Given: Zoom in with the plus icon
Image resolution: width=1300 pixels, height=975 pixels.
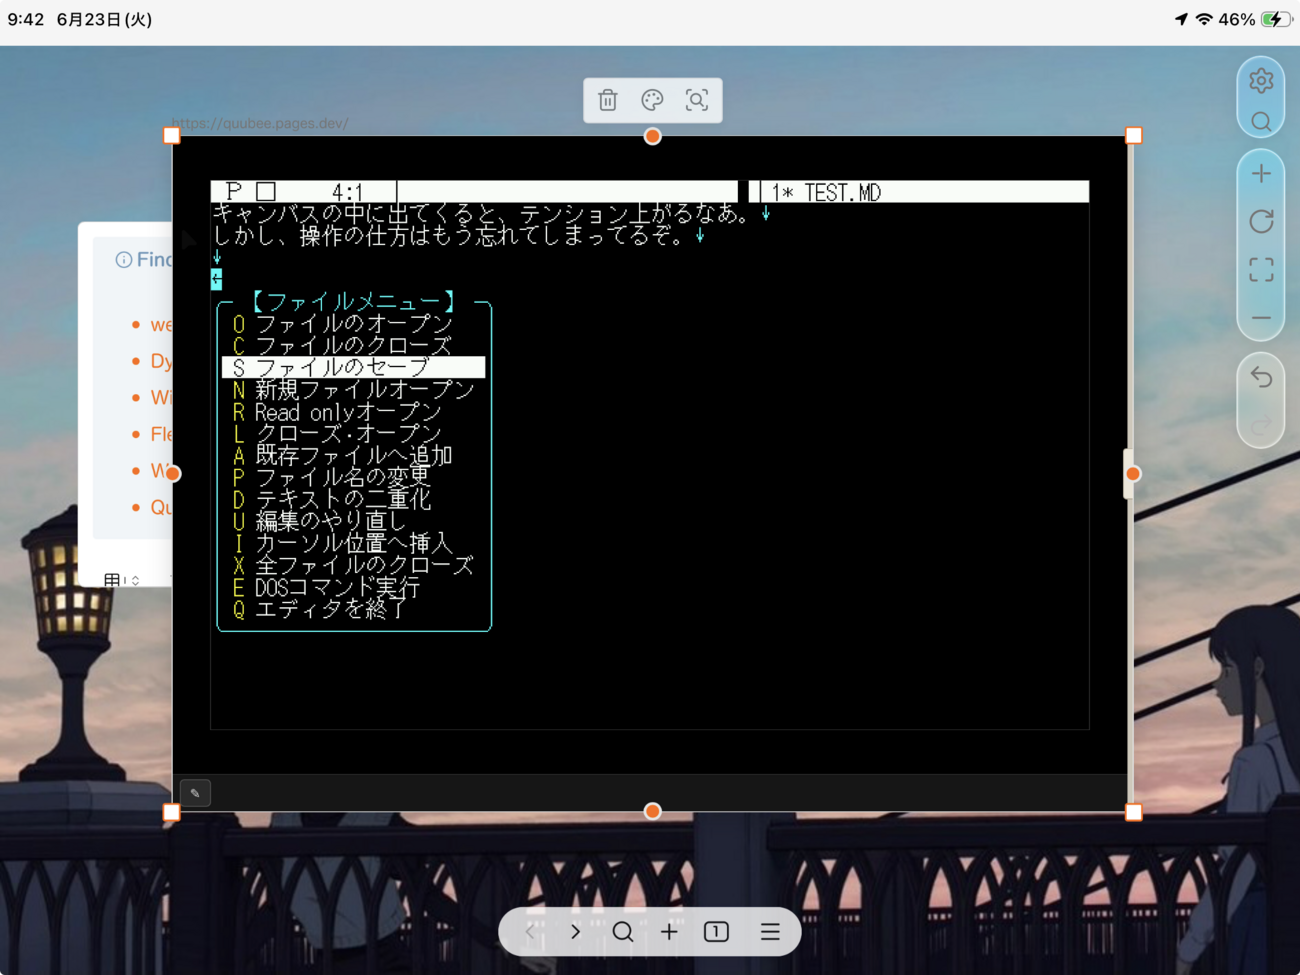Looking at the screenshot, I should 1261,174.
